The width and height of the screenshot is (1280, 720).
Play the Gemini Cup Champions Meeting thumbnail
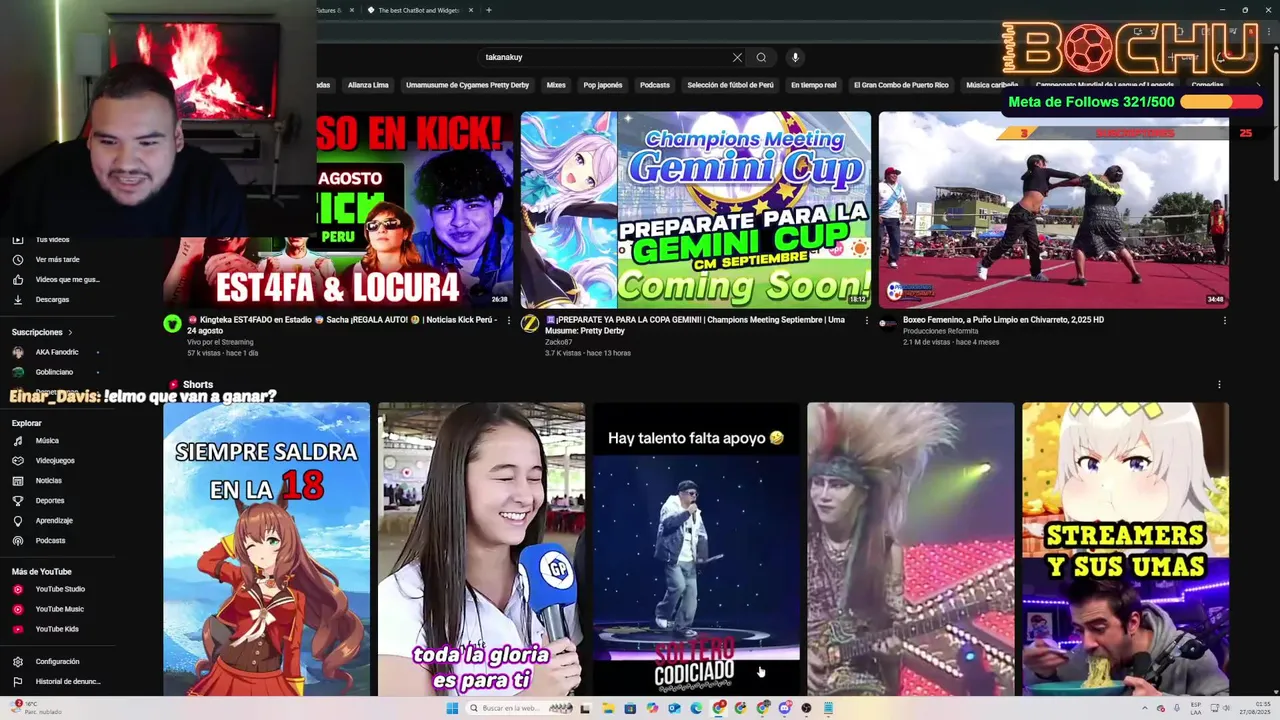coord(696,209)
